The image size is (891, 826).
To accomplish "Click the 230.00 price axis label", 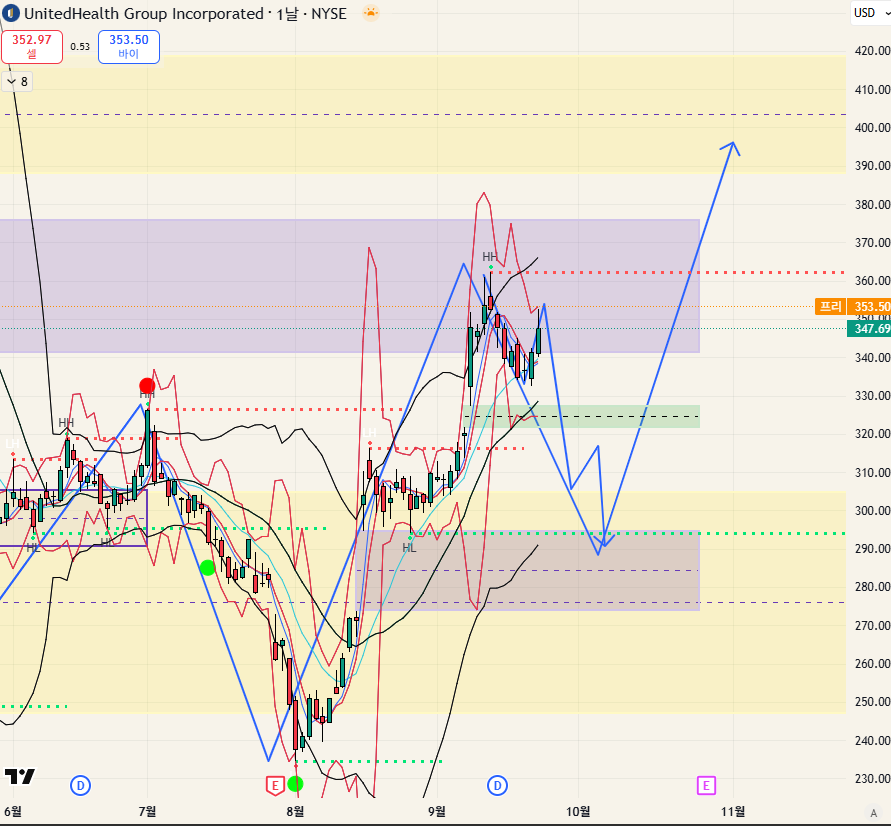I will (872, 778).
